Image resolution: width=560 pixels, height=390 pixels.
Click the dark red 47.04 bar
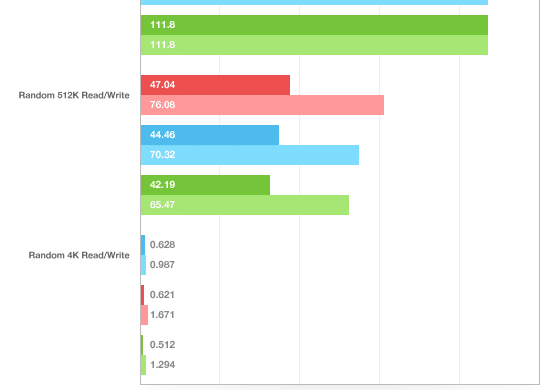click(215, 85)
